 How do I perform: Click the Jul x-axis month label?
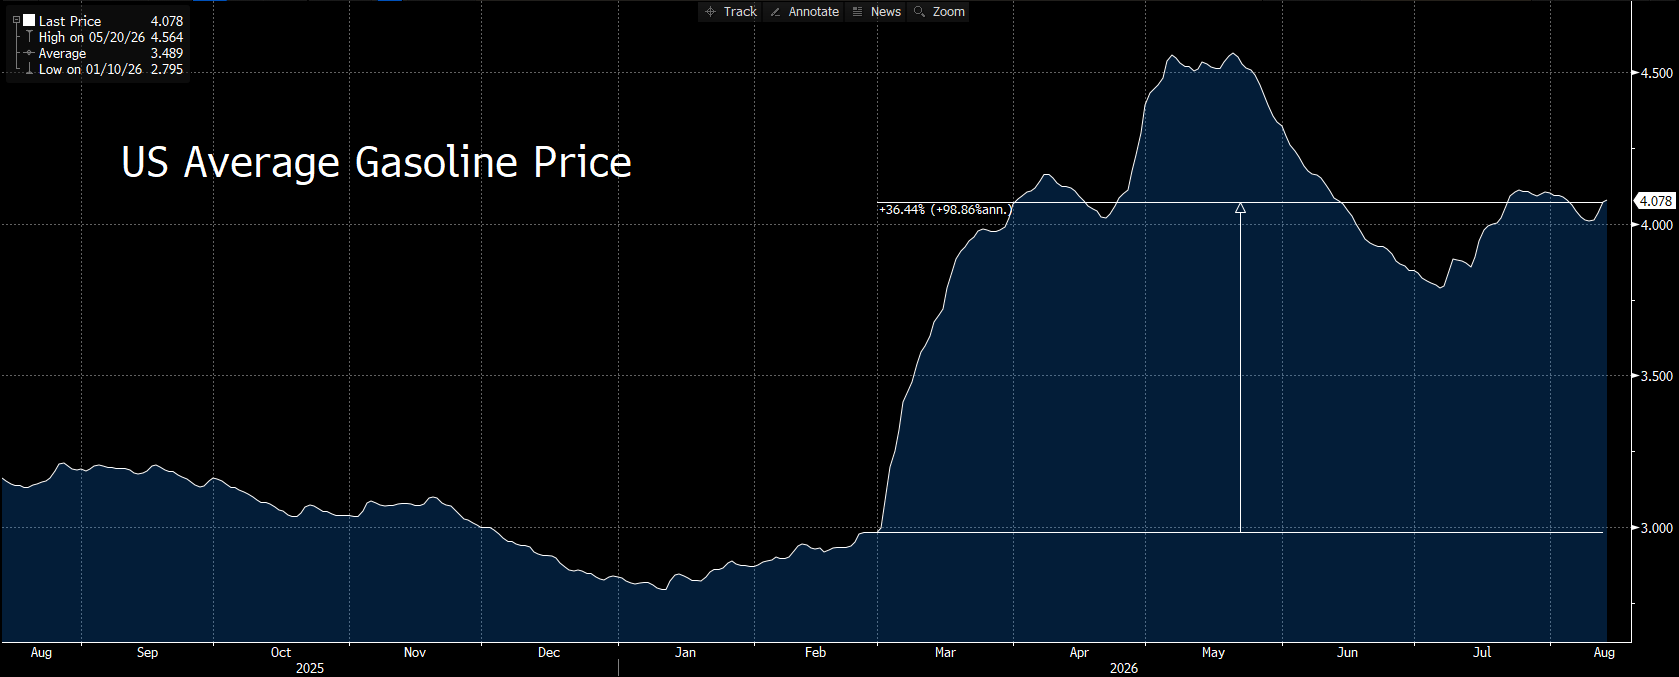click(x=1482, y=652)
